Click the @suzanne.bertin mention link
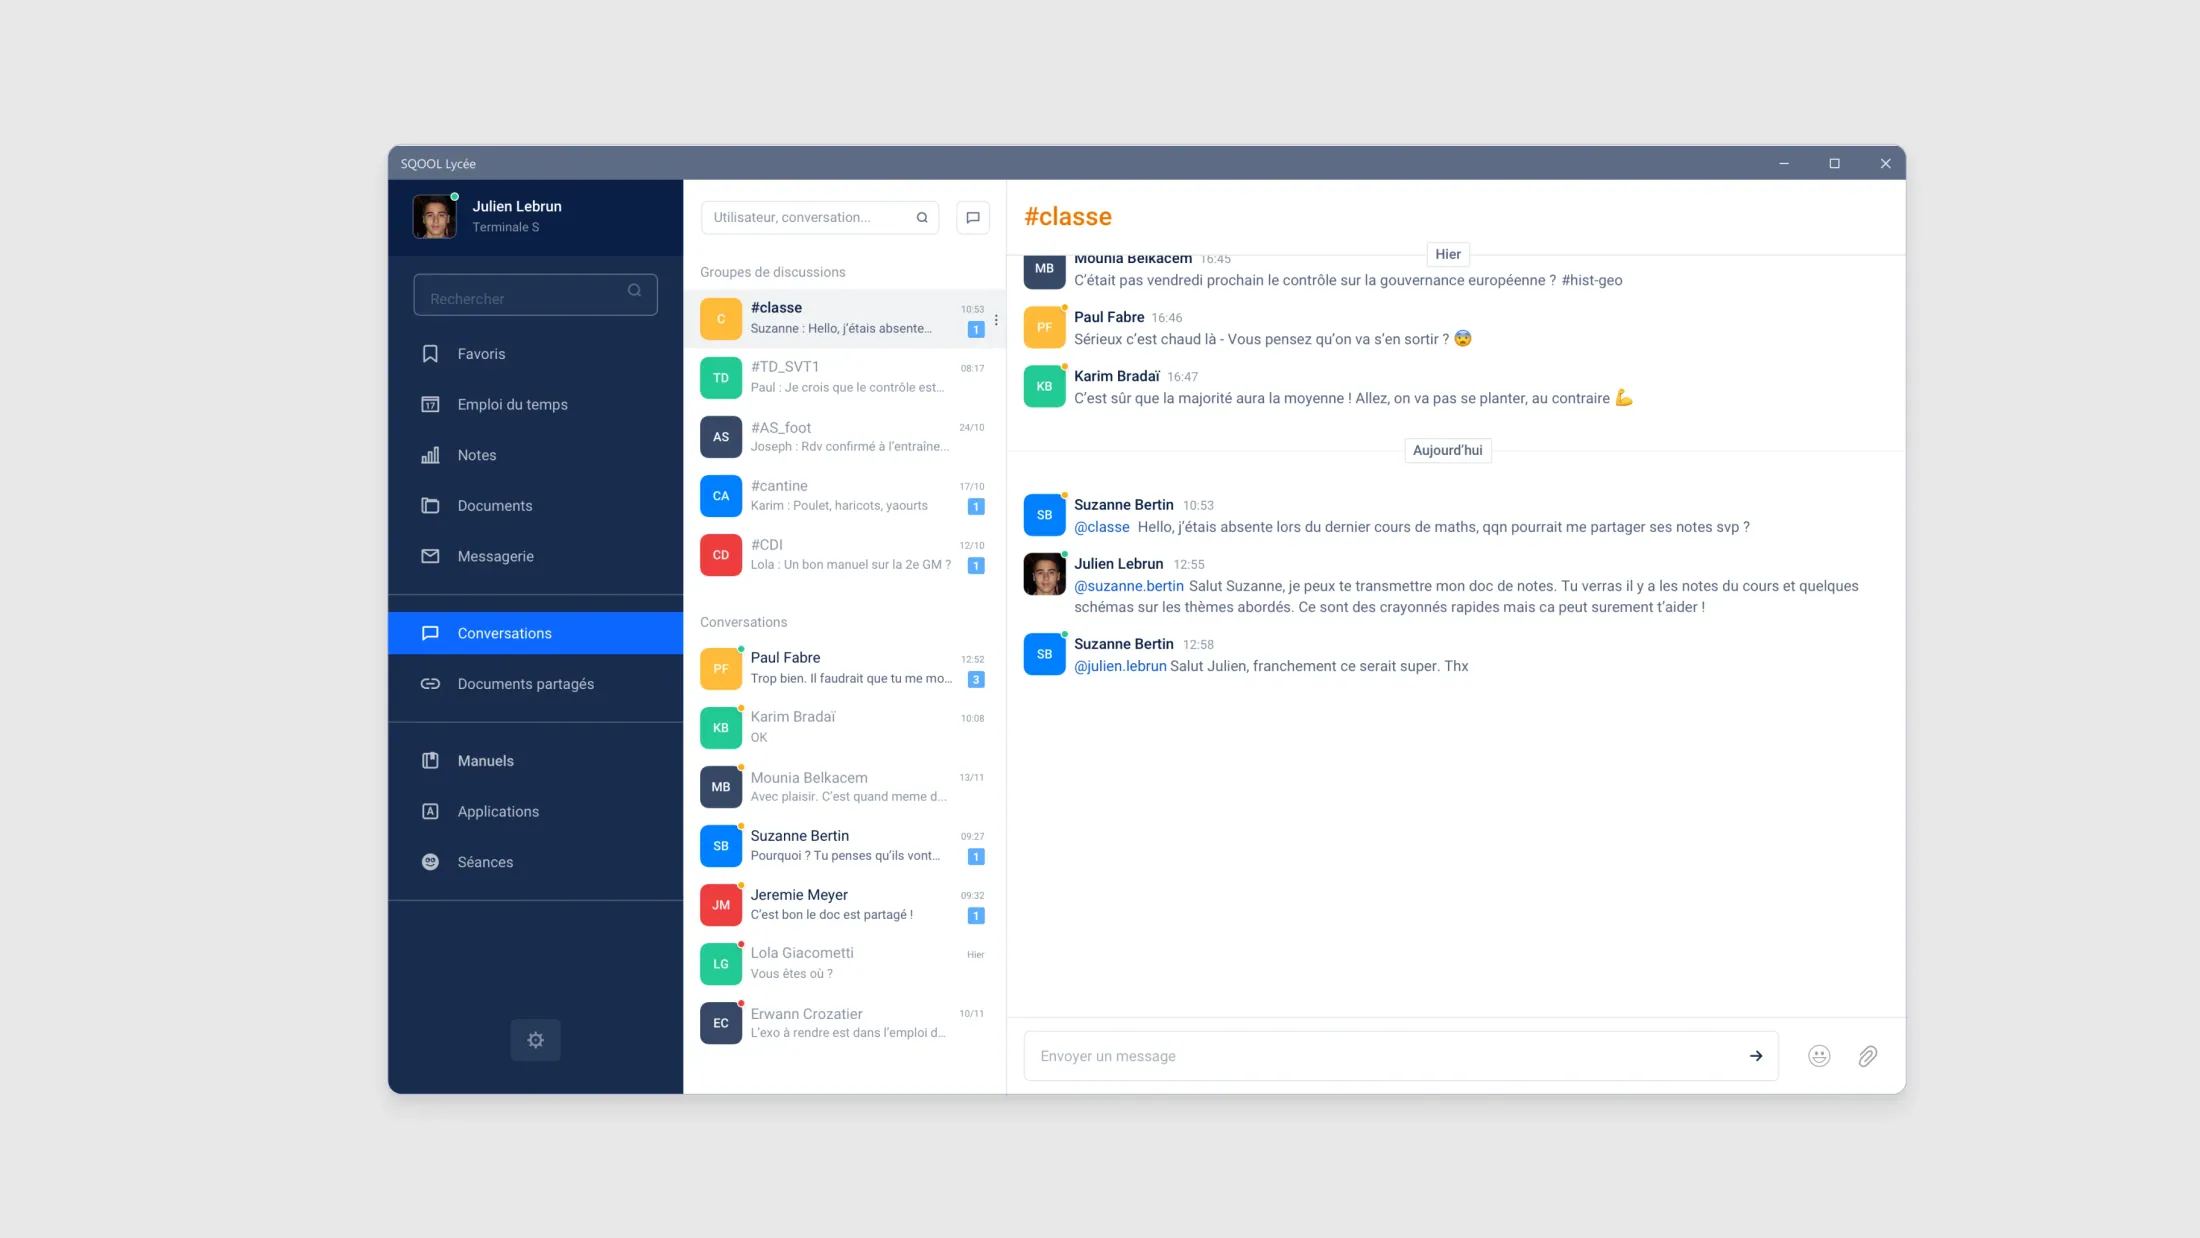Viewport: 2200px width, 1238px height. tap(1129, 586)
